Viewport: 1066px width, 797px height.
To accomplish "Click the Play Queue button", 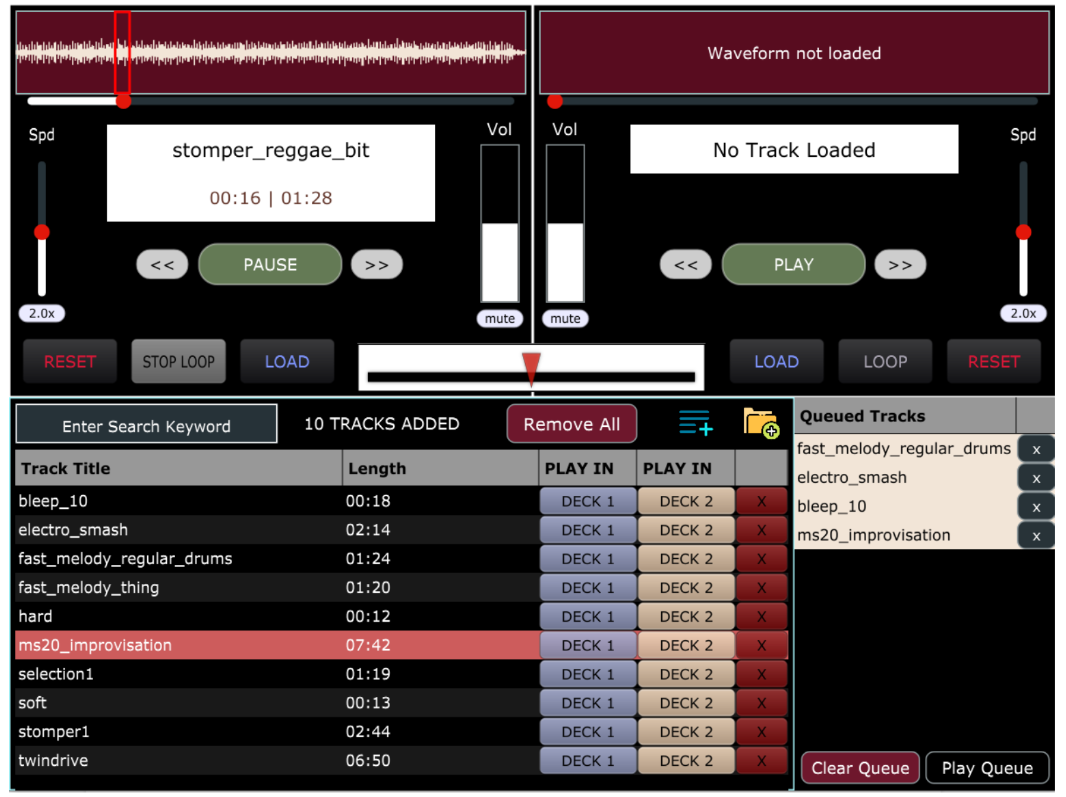I will 987,768.
